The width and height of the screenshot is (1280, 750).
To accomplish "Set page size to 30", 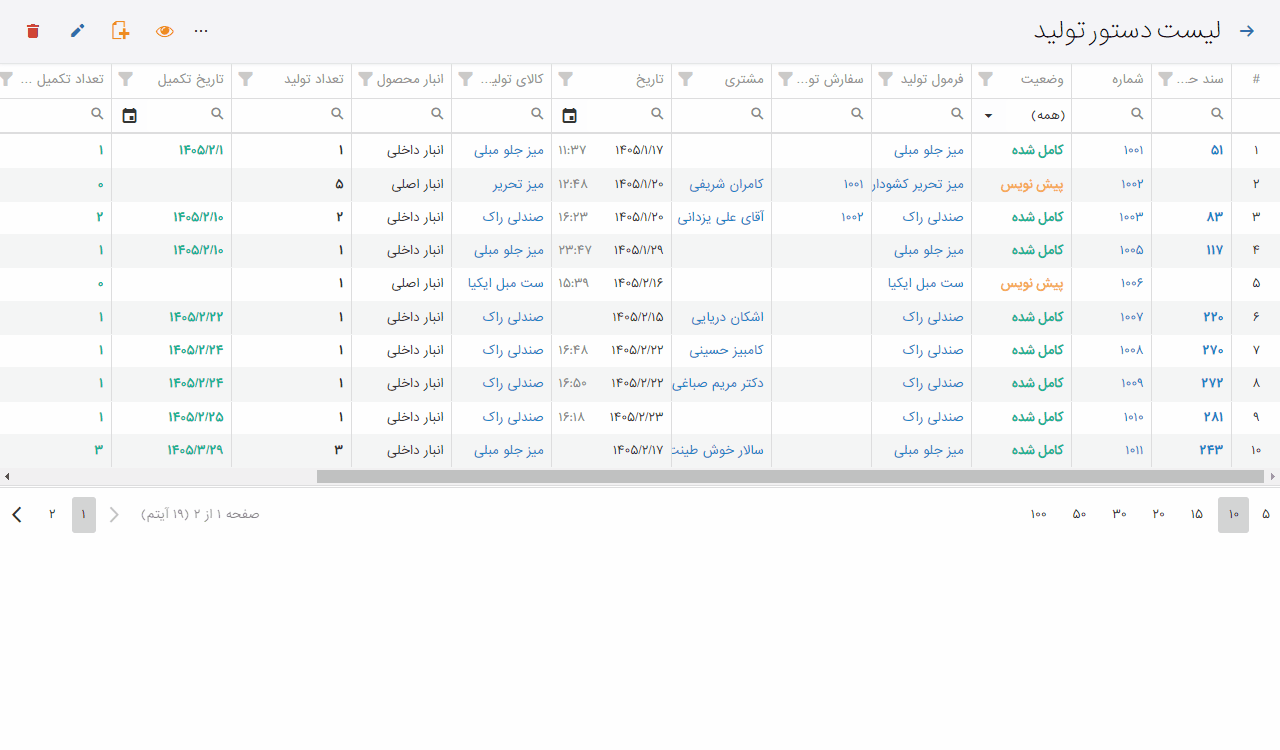I will [1119, 514].
